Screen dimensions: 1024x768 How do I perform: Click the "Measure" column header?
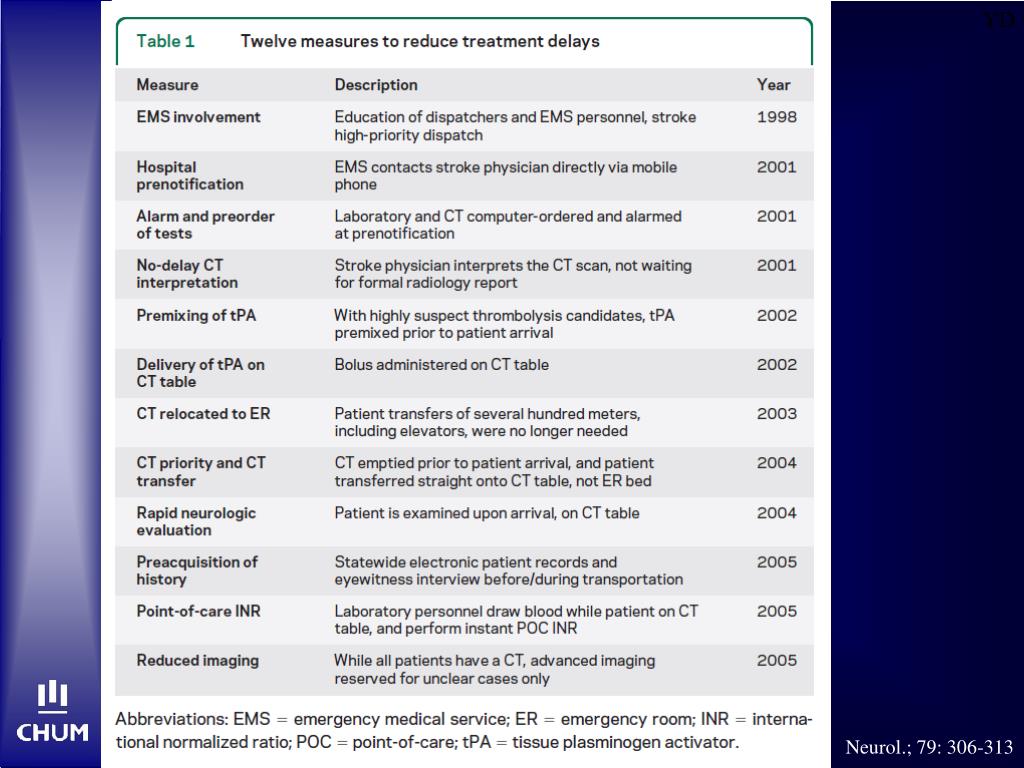click(x=167, y=85)
